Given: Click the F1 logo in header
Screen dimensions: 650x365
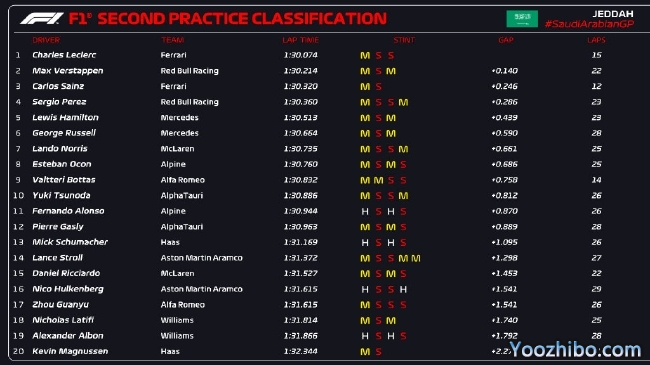Looking at the screenshot, I should [41, 19].
